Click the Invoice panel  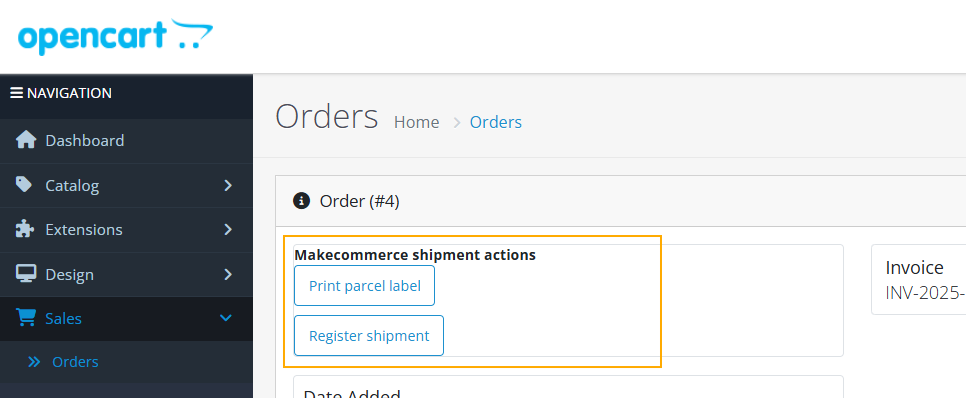(919, 280)
